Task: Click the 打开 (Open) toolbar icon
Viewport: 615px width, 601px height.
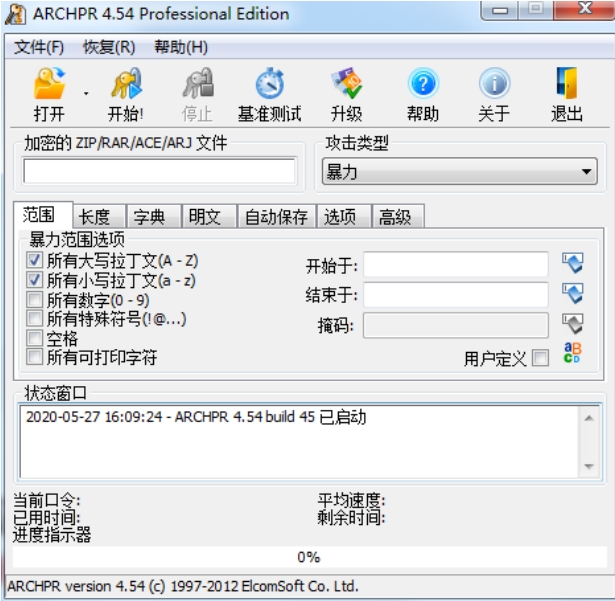Action: pyautogui.click(x=49, y=83)
